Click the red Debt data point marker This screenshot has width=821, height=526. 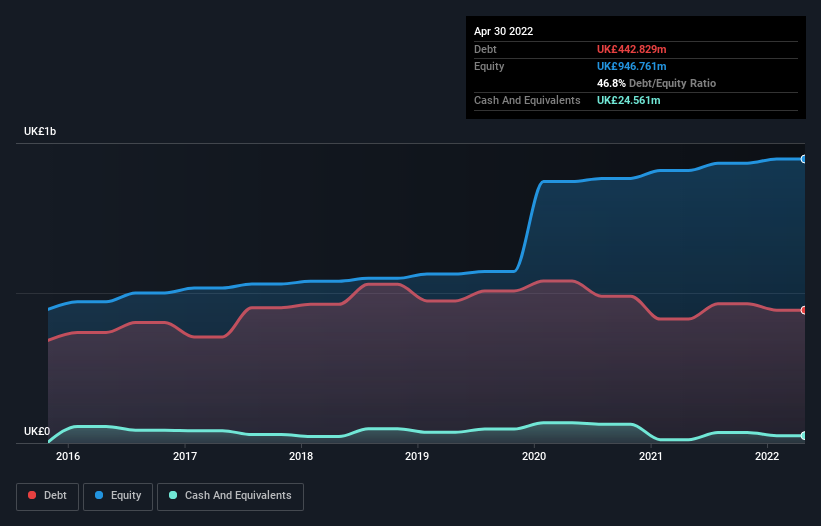point(804,310)
